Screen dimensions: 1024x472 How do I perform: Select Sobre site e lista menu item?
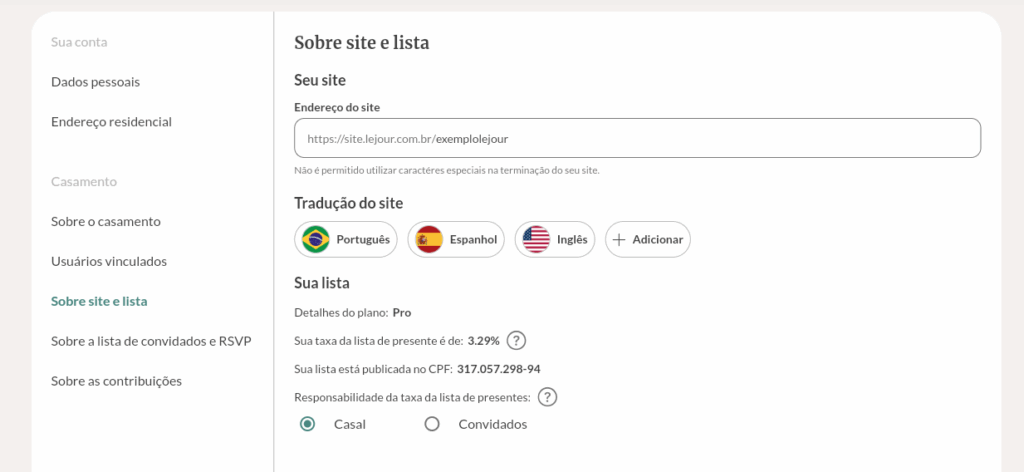(x=99, y=301)
